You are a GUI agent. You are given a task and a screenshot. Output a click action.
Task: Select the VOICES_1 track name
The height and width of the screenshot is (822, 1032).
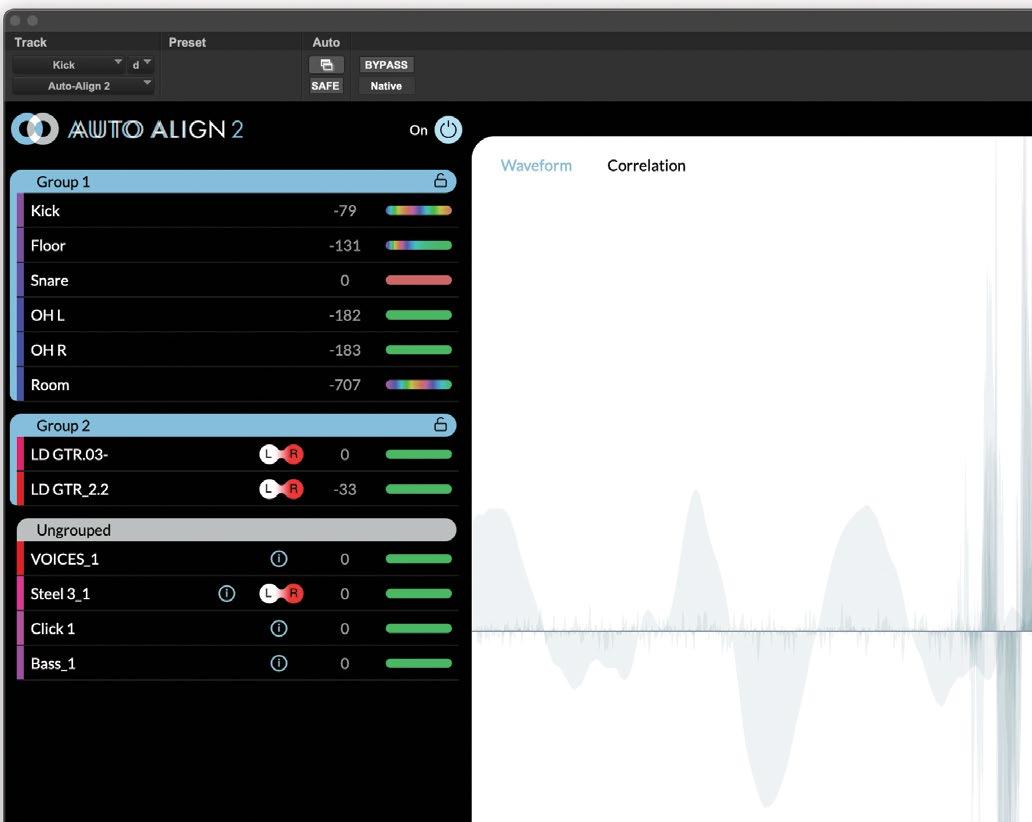64,559
